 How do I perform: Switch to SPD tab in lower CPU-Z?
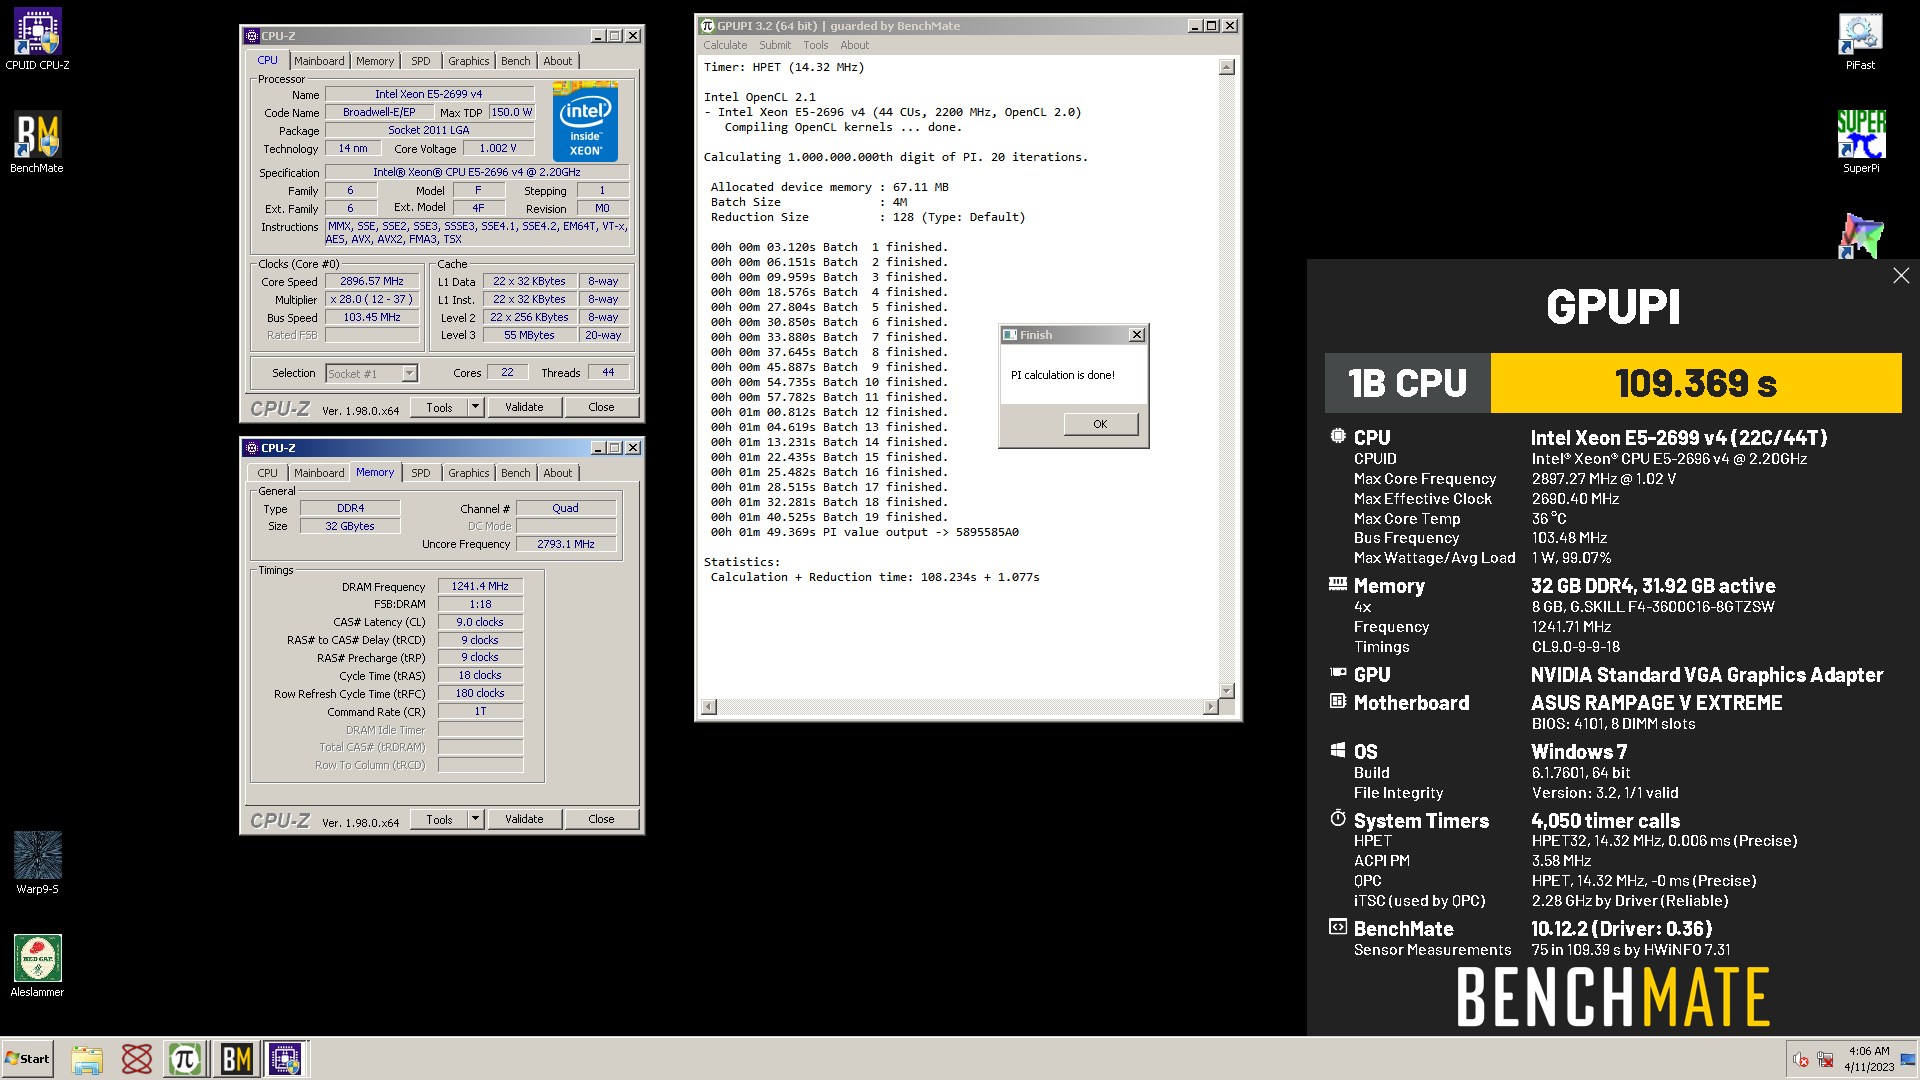421,473
